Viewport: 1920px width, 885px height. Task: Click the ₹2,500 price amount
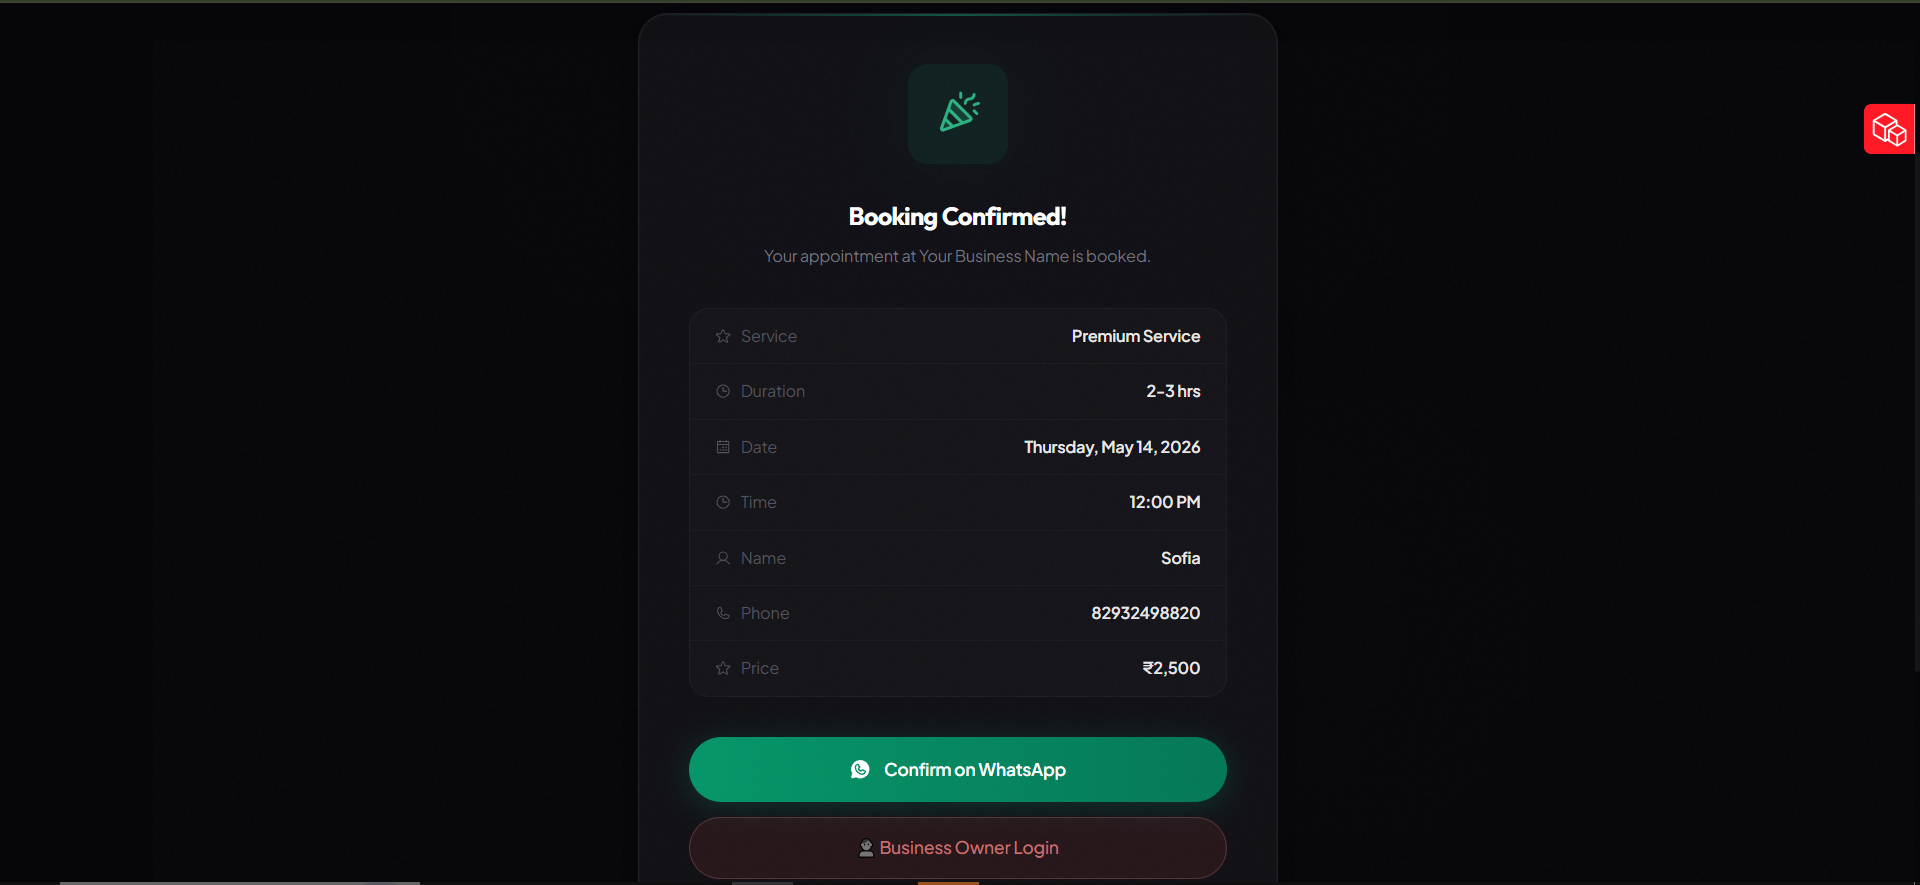pyautogui.click(x=1171, y=668)
